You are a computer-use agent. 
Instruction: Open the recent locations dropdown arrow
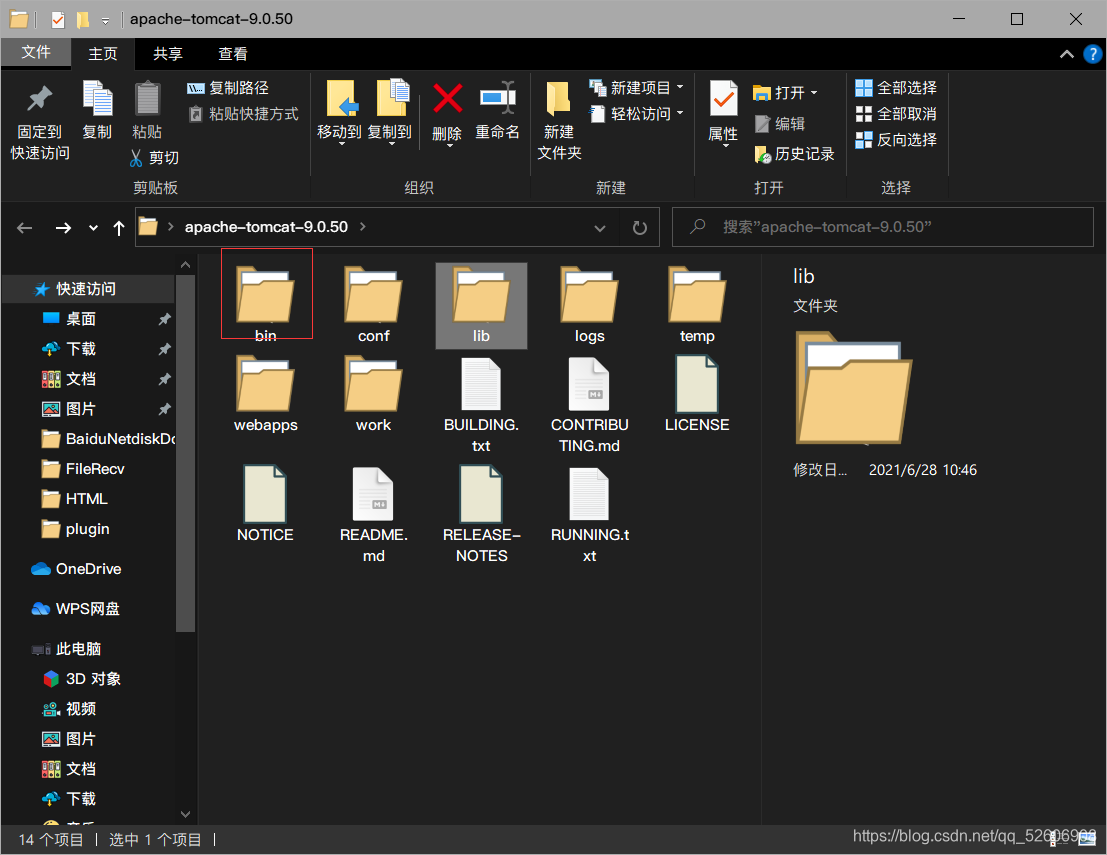pyautogui.click(x=93, y=227)
